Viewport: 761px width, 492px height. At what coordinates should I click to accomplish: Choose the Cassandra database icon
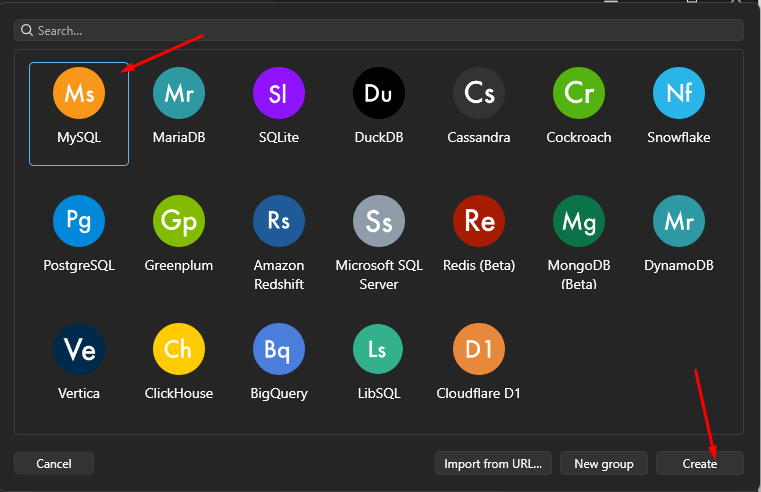(x=479, y=93)
